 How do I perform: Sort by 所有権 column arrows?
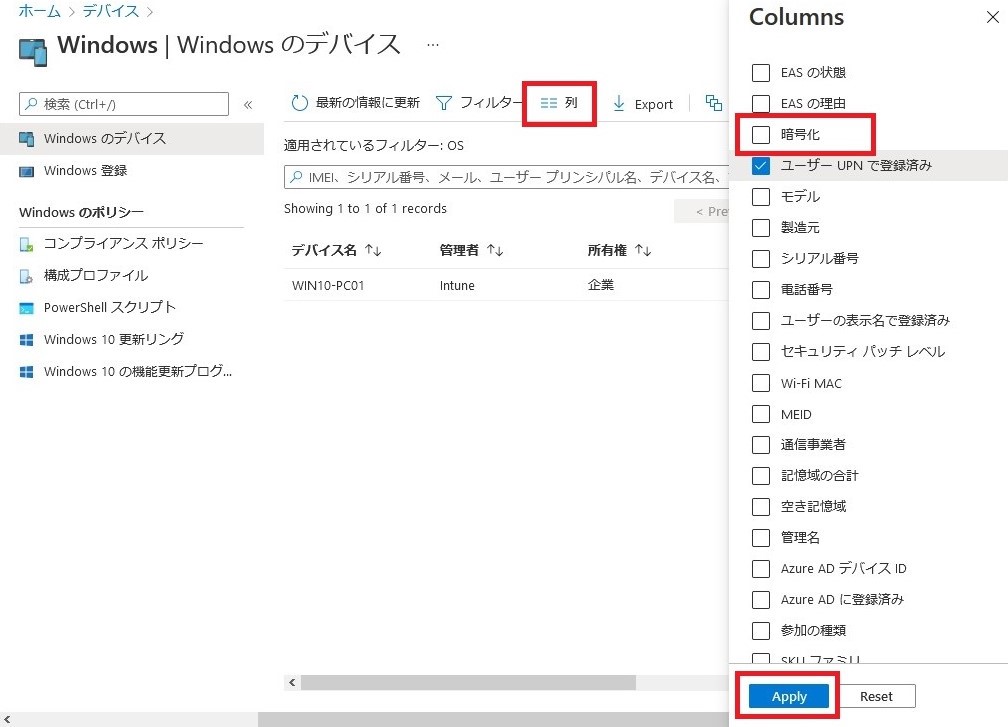coord(644,250)
